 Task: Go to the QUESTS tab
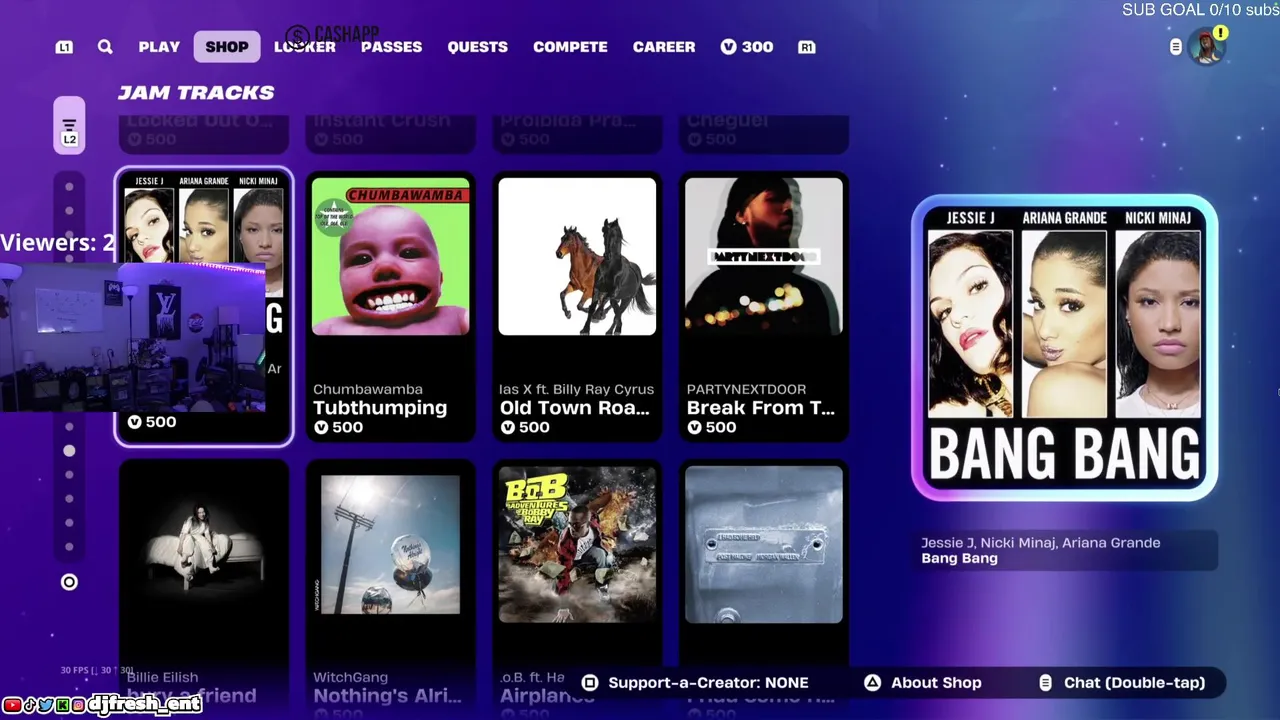pyautogui.click(x=477, y=47)
